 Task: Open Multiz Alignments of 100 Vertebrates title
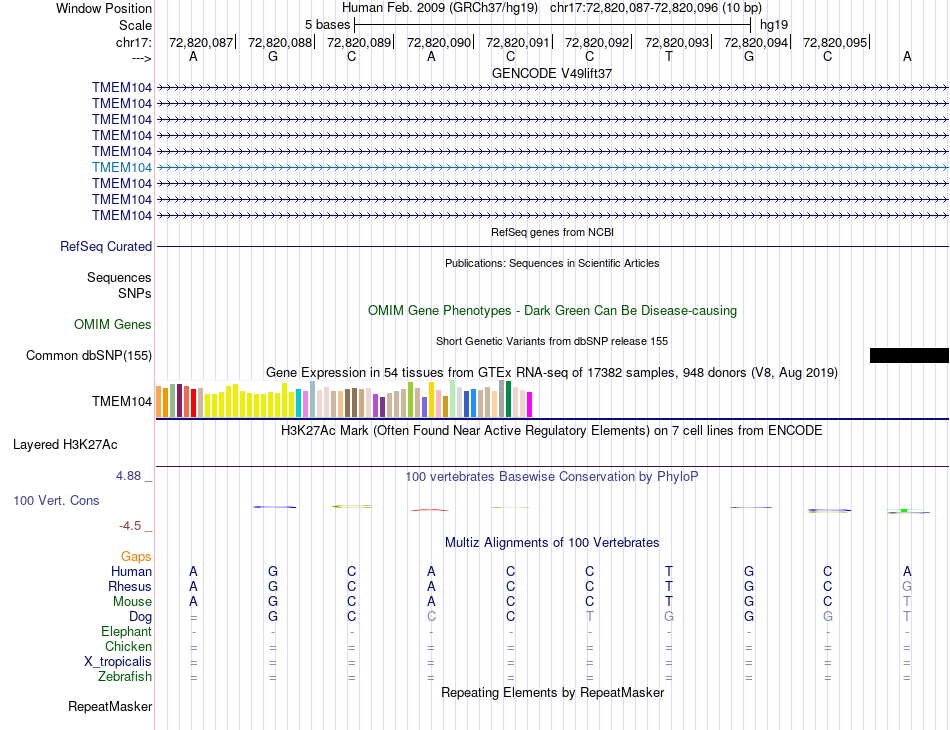coord(552,542)
